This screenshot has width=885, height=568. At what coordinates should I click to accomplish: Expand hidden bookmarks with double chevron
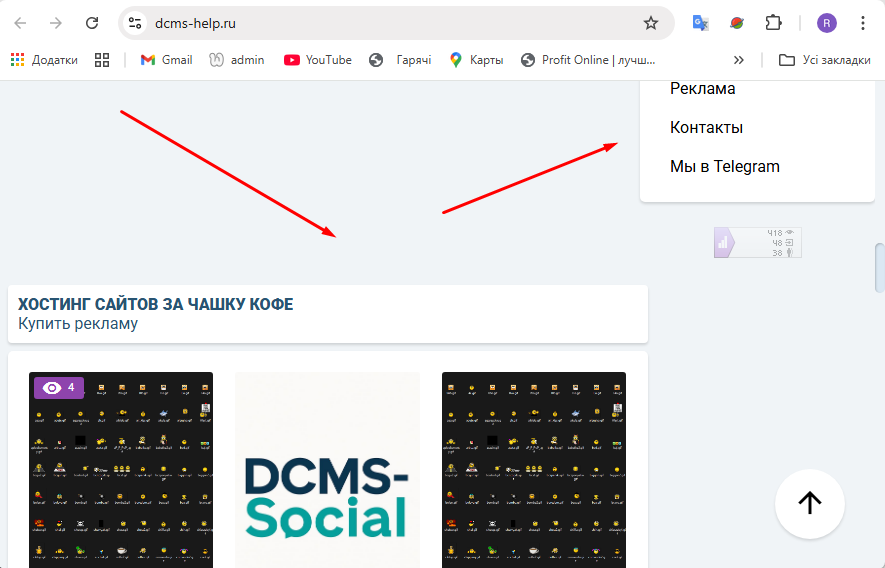739,60
